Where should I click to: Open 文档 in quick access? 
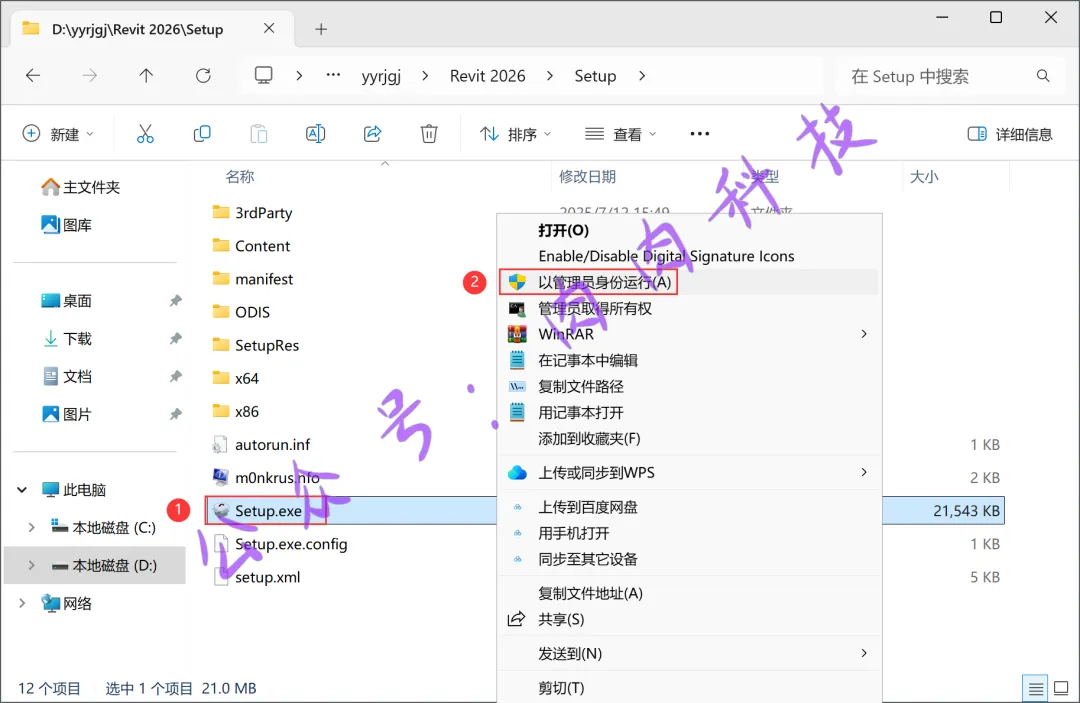click(x=66, y=376)
